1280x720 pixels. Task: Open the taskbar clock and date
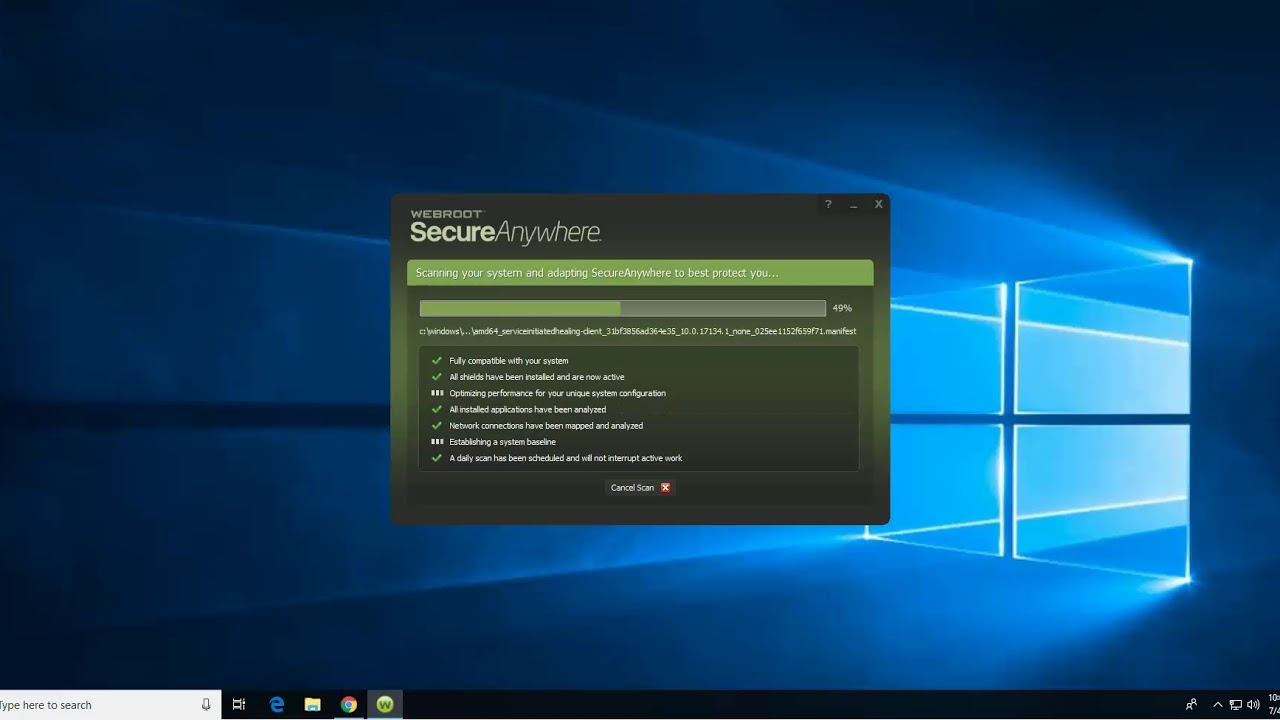1273,705
